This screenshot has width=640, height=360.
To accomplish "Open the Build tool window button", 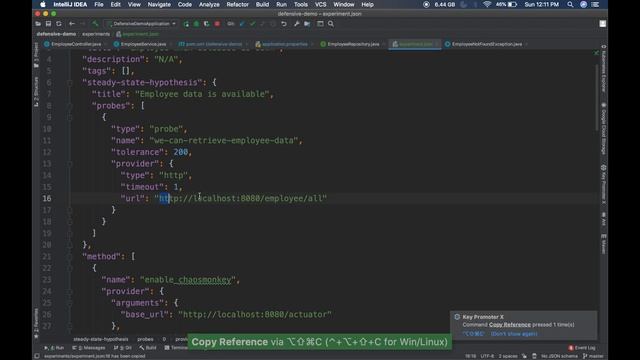I will pos(148,348).
